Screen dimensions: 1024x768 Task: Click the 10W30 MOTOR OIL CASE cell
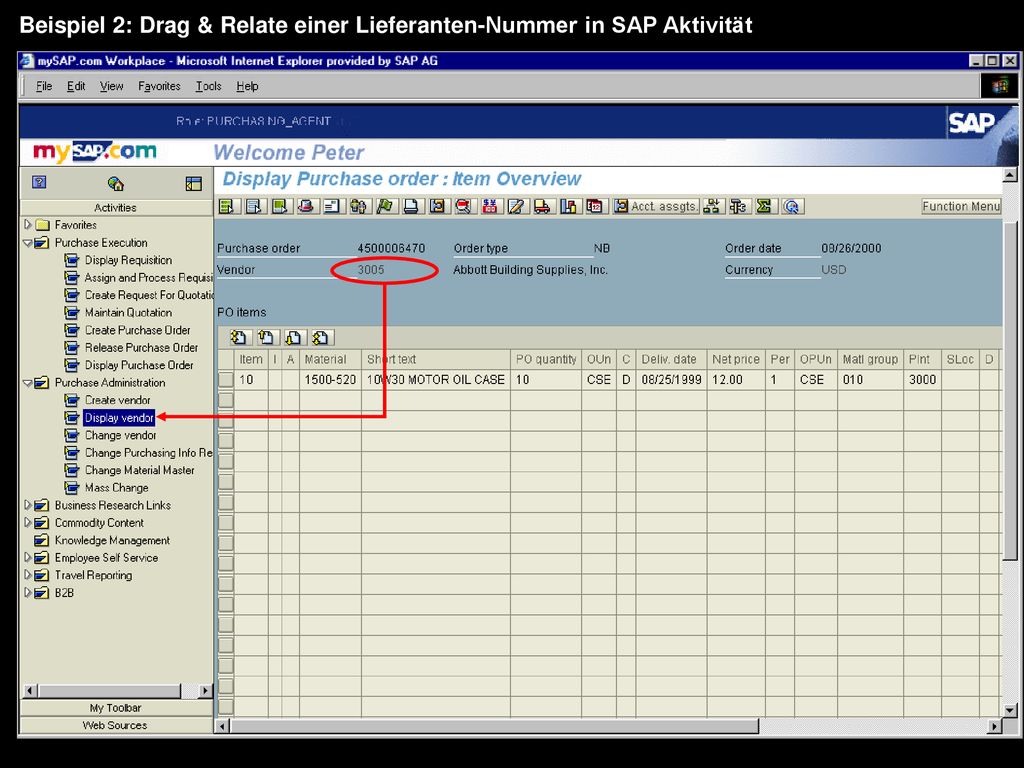point(436,379)
